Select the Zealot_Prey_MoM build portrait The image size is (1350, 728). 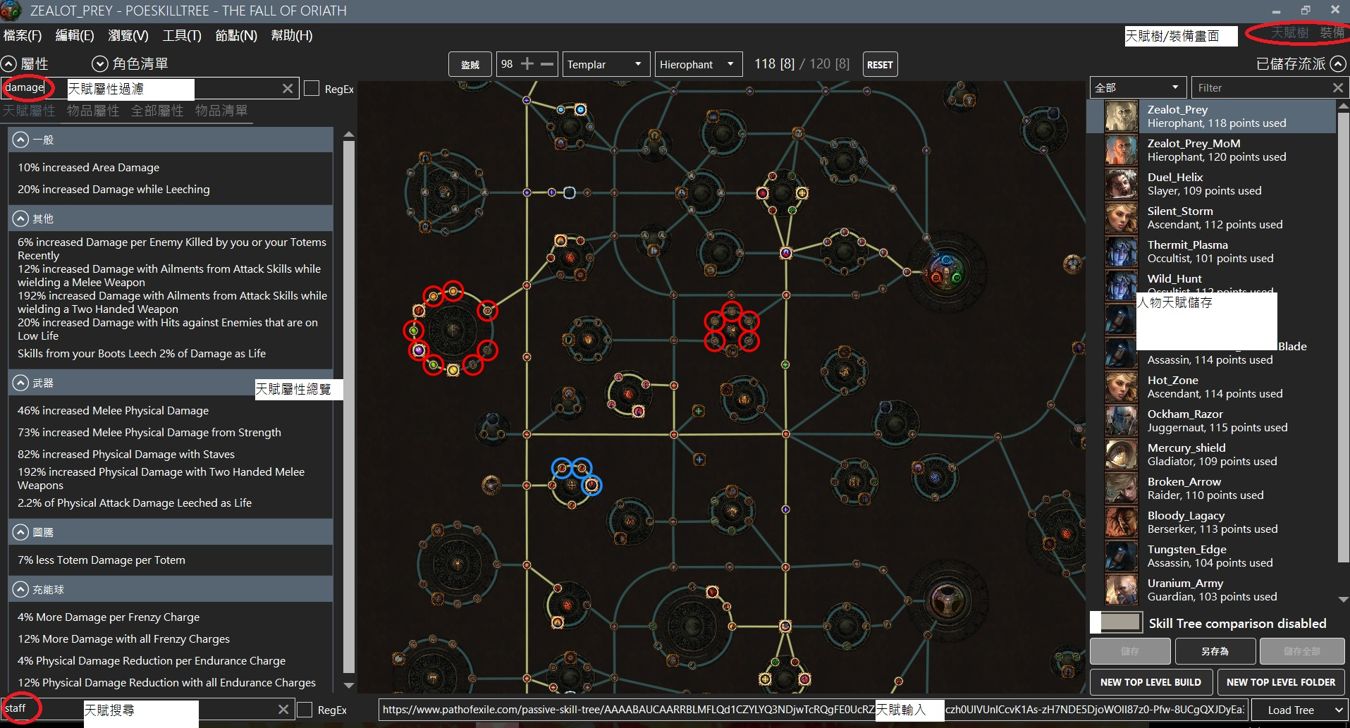point(1121,150)
